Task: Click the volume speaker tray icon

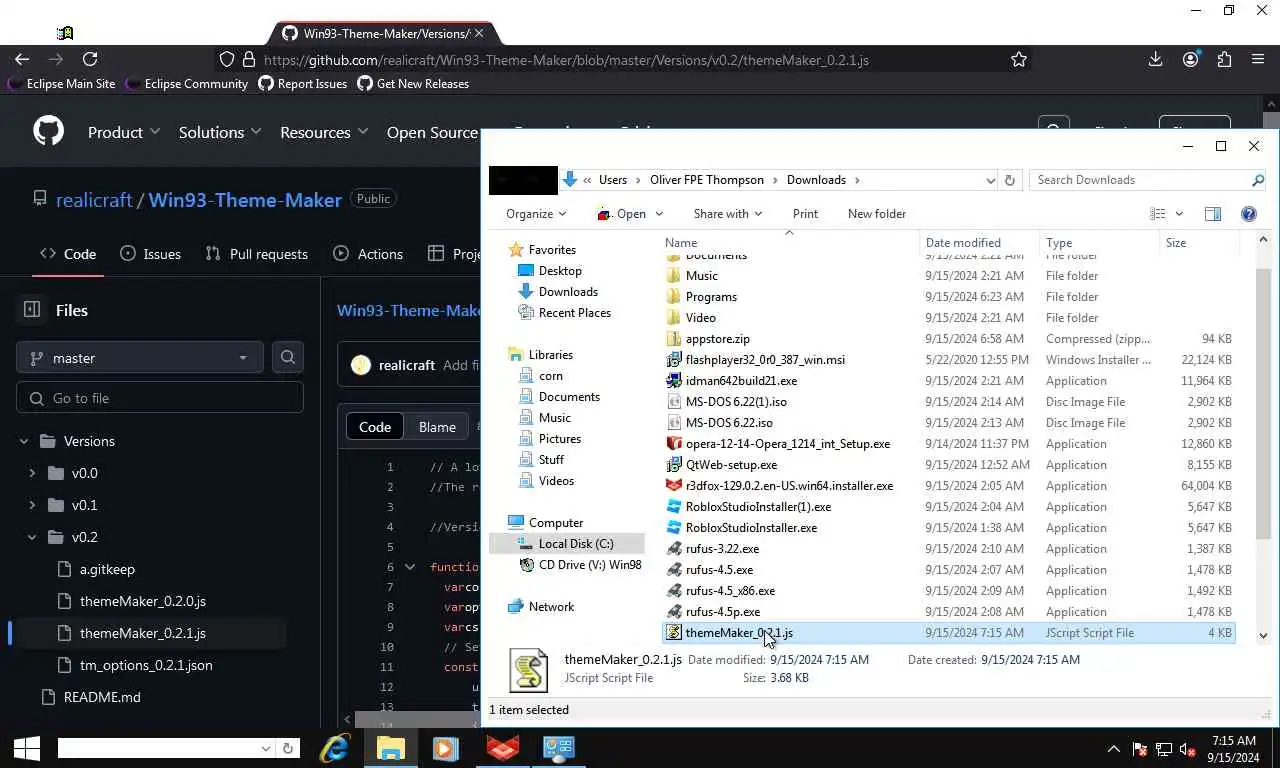Action: click(x=1188, y=749)
